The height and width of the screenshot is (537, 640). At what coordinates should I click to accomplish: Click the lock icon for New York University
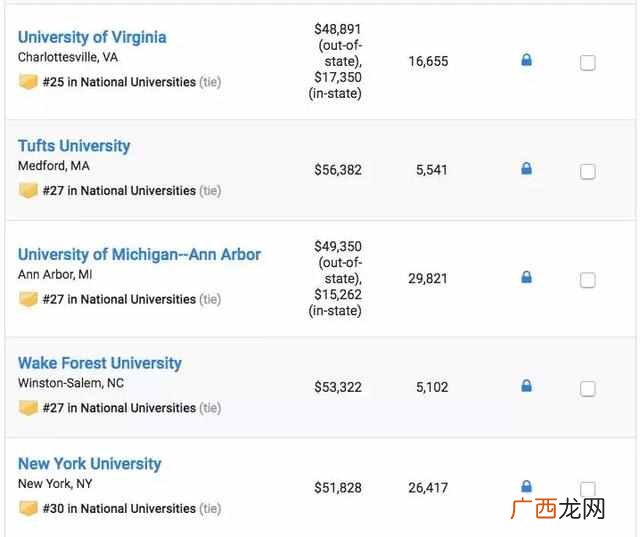click(x=527, y=486)
